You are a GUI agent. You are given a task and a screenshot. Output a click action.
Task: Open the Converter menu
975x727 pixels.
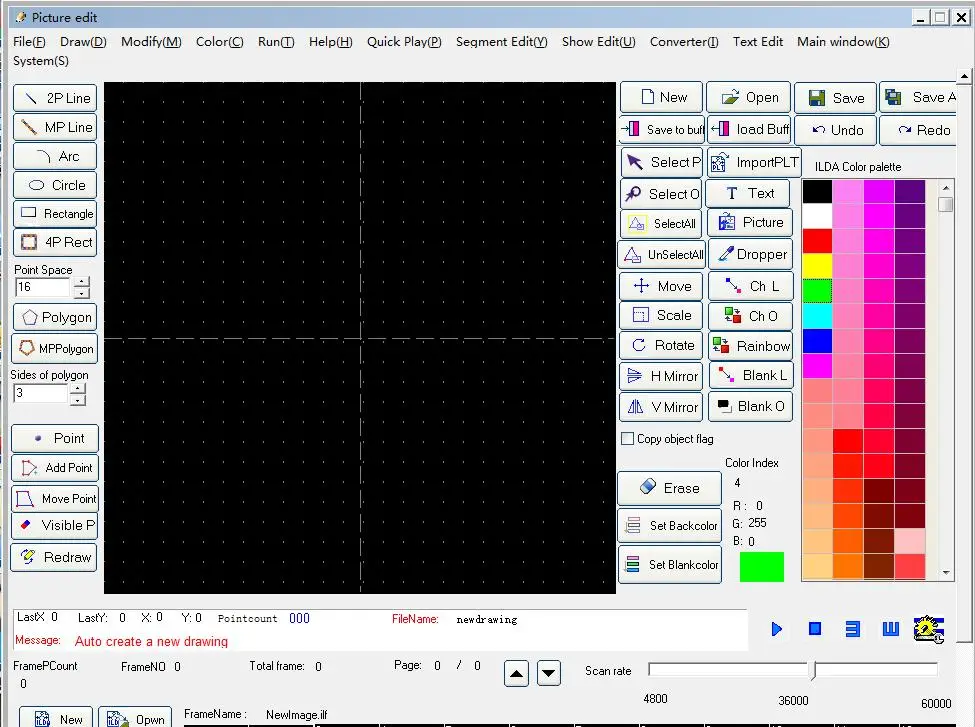(x=684, y=42)
